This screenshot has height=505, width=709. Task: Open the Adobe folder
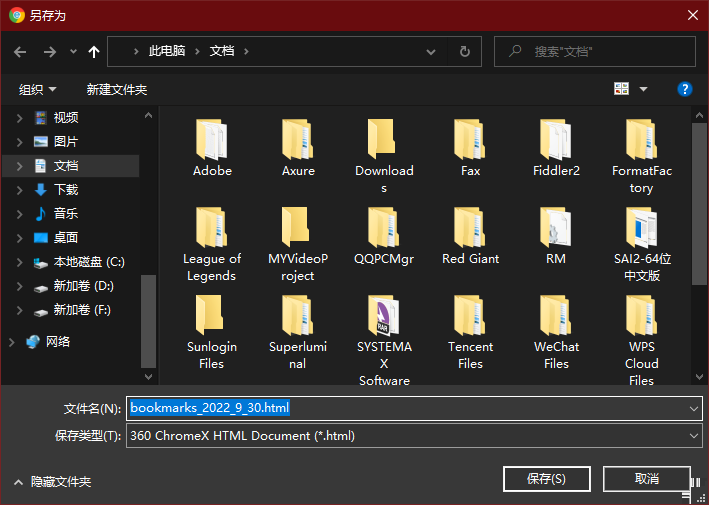(x=212, y=147)
